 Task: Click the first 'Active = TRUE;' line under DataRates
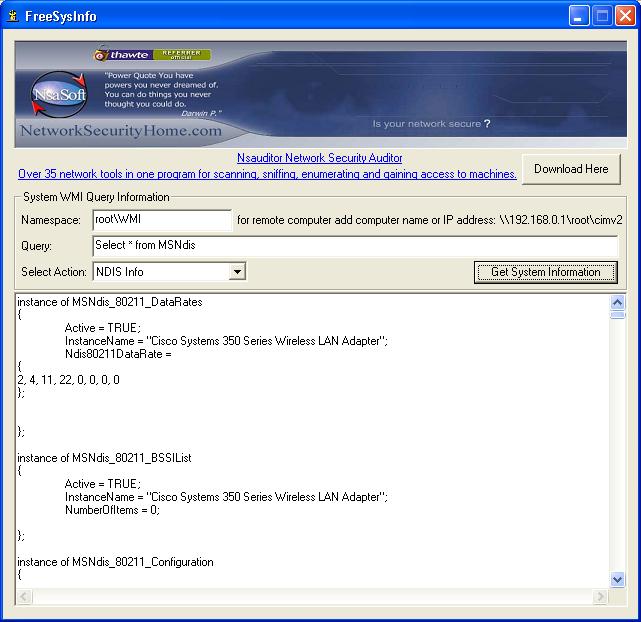tap(103, 328)
